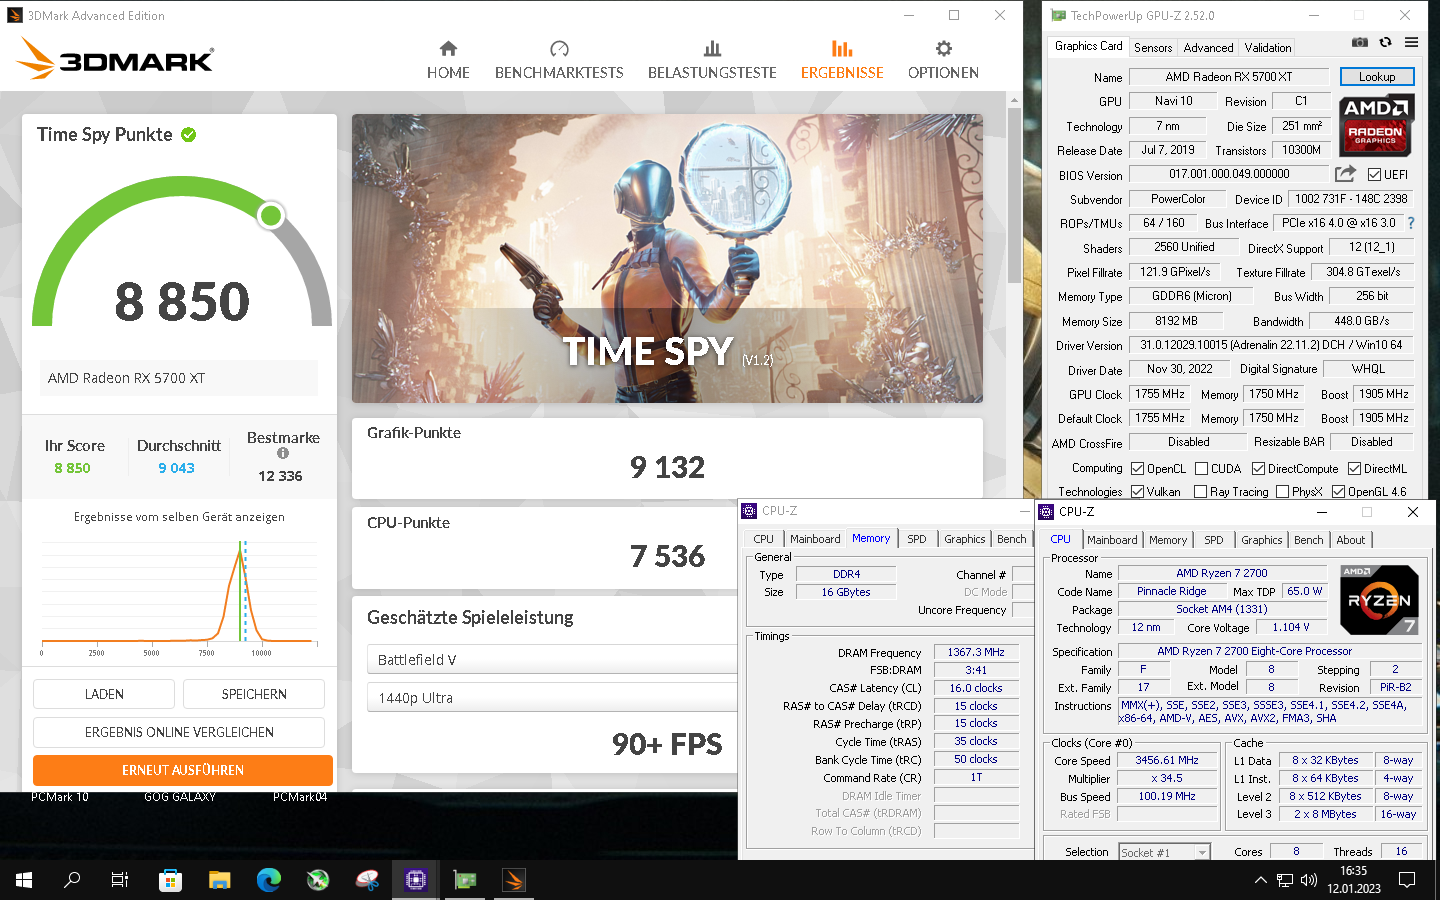Open Microsoft Edge from the taskbar
Image resolution: width=1440 pixels, height=900 pixels.
pos(269,880)
